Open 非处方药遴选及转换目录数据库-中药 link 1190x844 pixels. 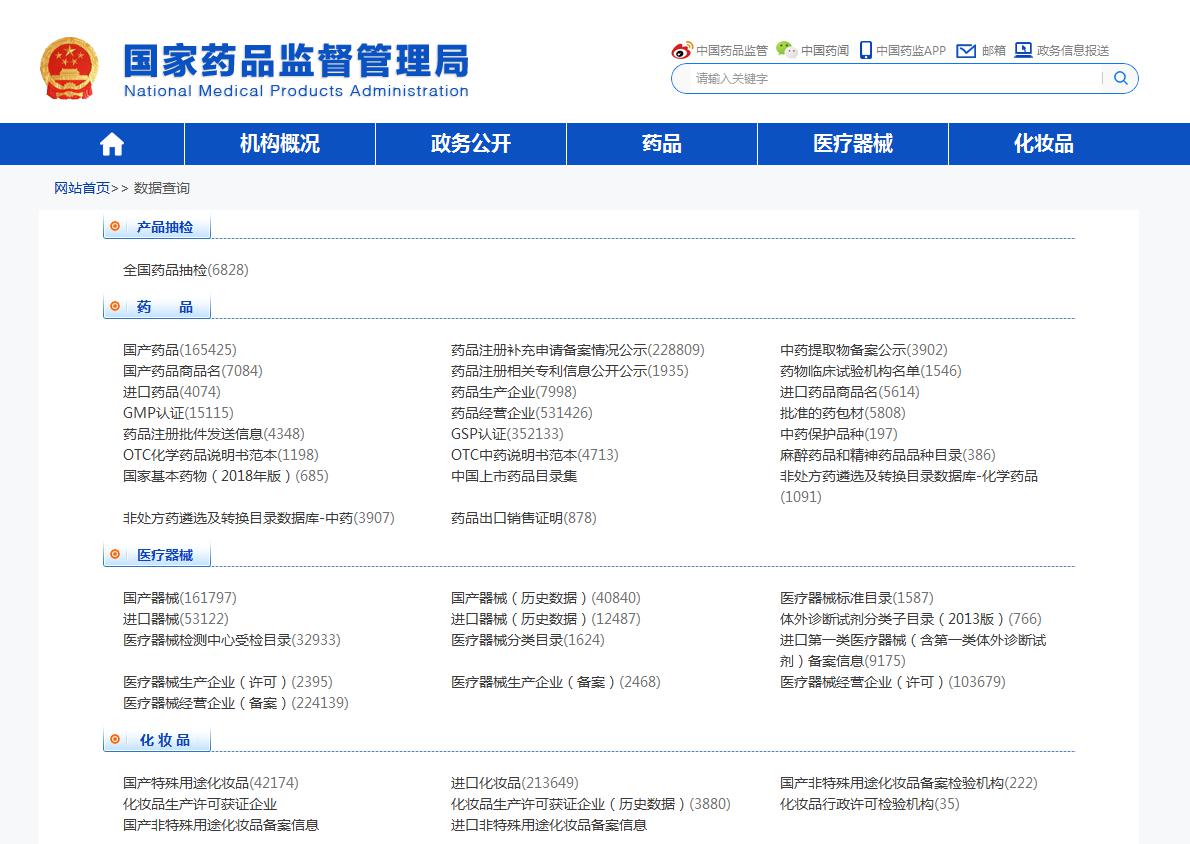(x=259, y=518)
